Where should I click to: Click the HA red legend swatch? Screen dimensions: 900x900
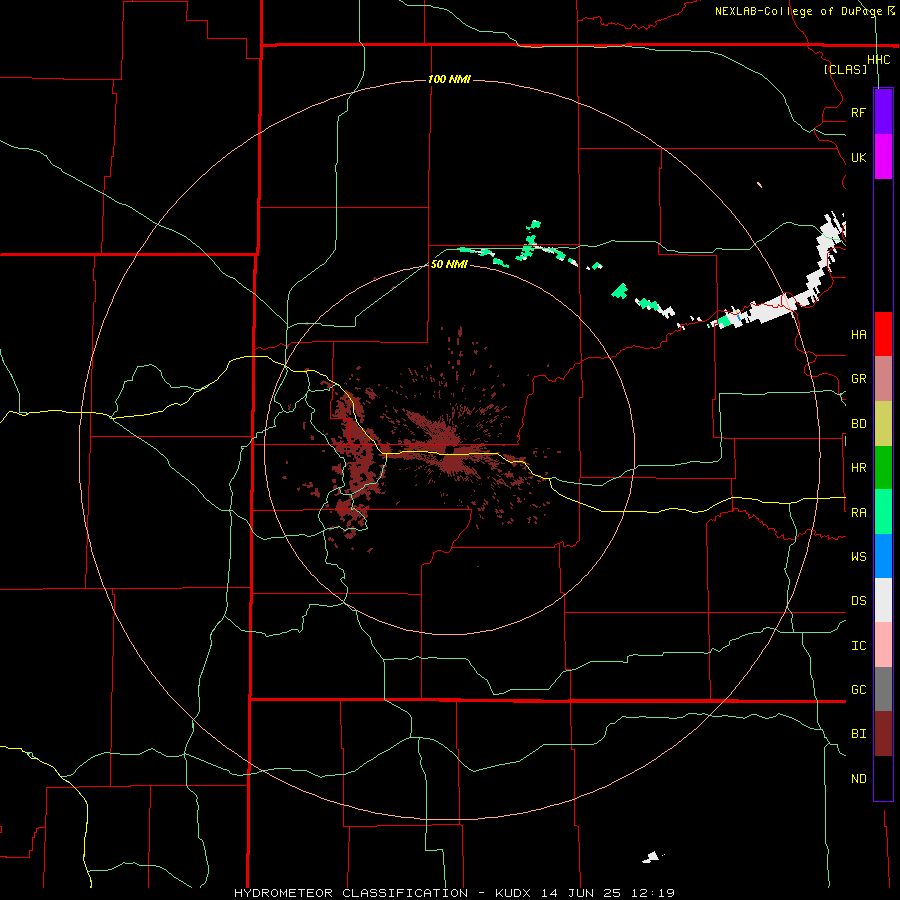pos(883,334)
